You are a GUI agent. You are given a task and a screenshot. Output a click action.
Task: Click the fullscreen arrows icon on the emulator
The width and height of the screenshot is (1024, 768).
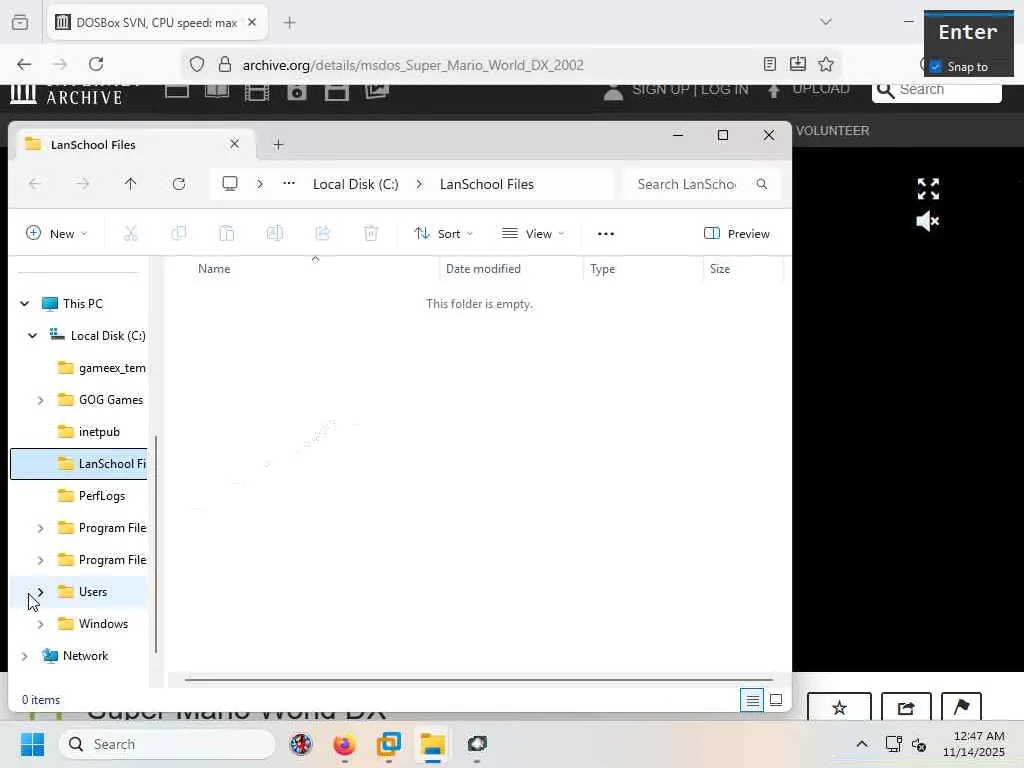click(x=928, y=189)
